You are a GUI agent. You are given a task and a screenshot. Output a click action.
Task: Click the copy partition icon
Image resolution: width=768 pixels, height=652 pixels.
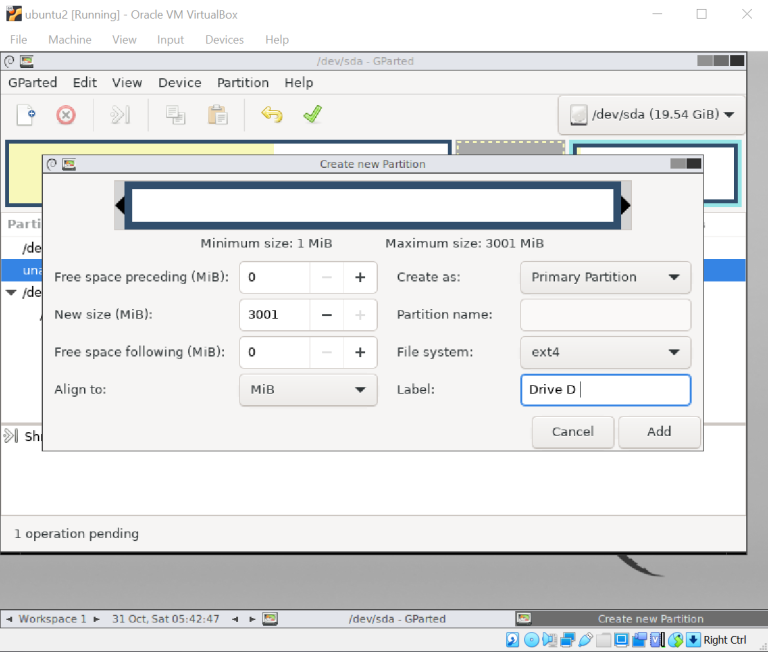pos(176,115)
